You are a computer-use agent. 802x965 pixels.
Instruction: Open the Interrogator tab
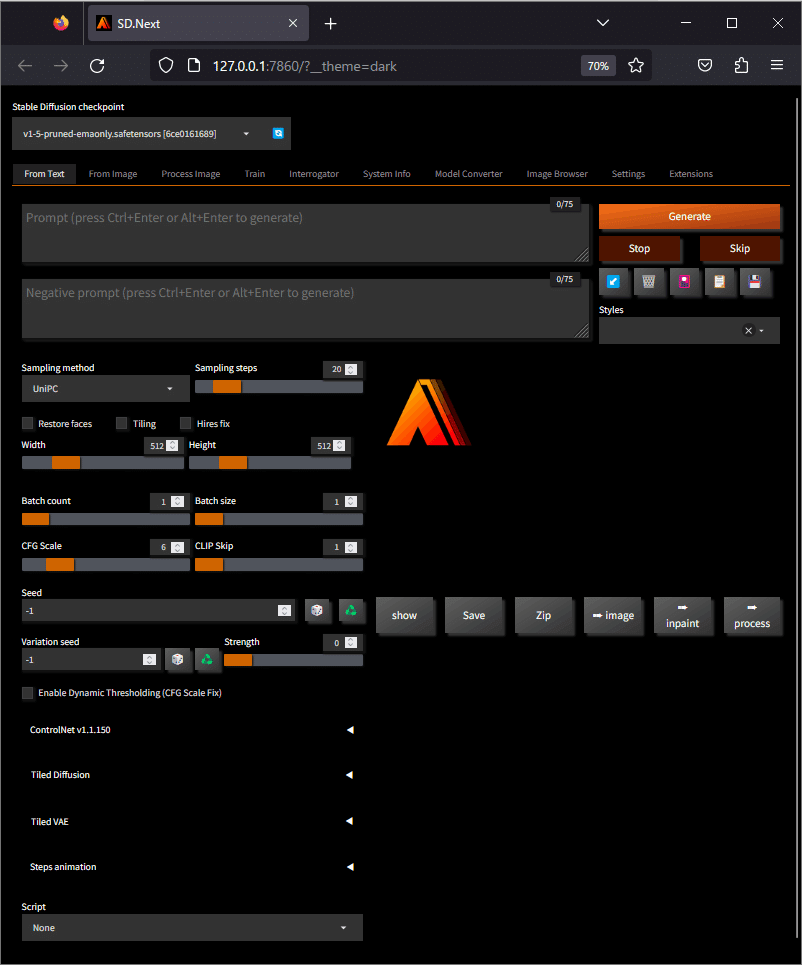314,174
